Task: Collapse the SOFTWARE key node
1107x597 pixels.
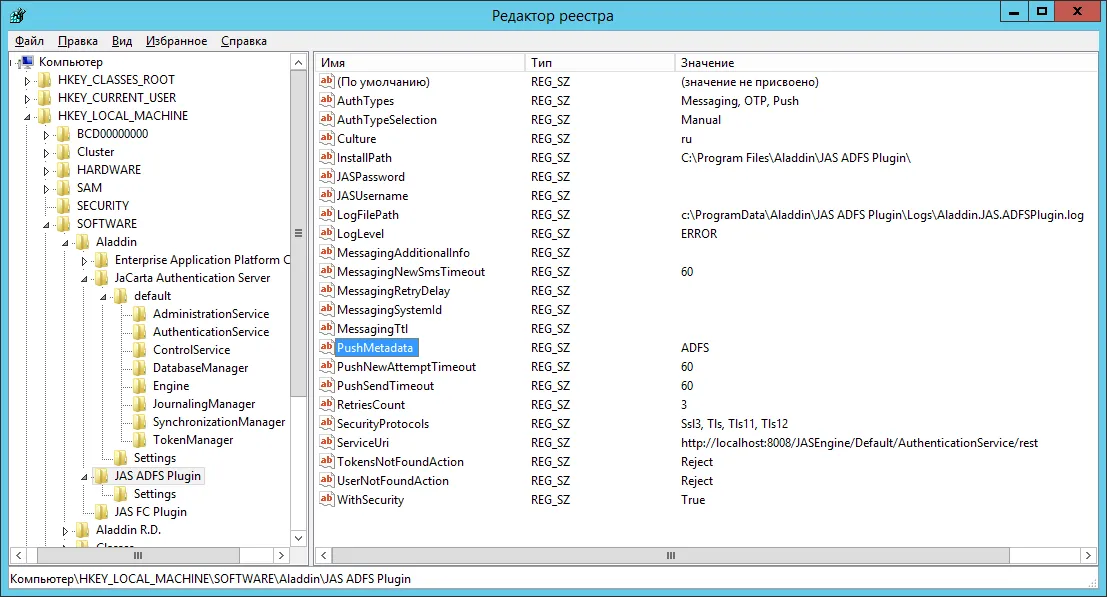Action: tap(47, 225)
